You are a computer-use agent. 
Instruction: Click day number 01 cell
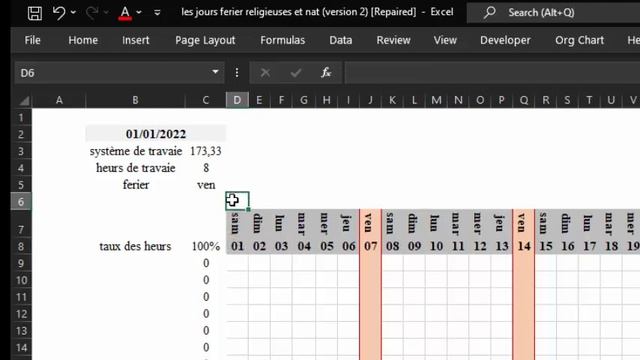tap(238, 246)
